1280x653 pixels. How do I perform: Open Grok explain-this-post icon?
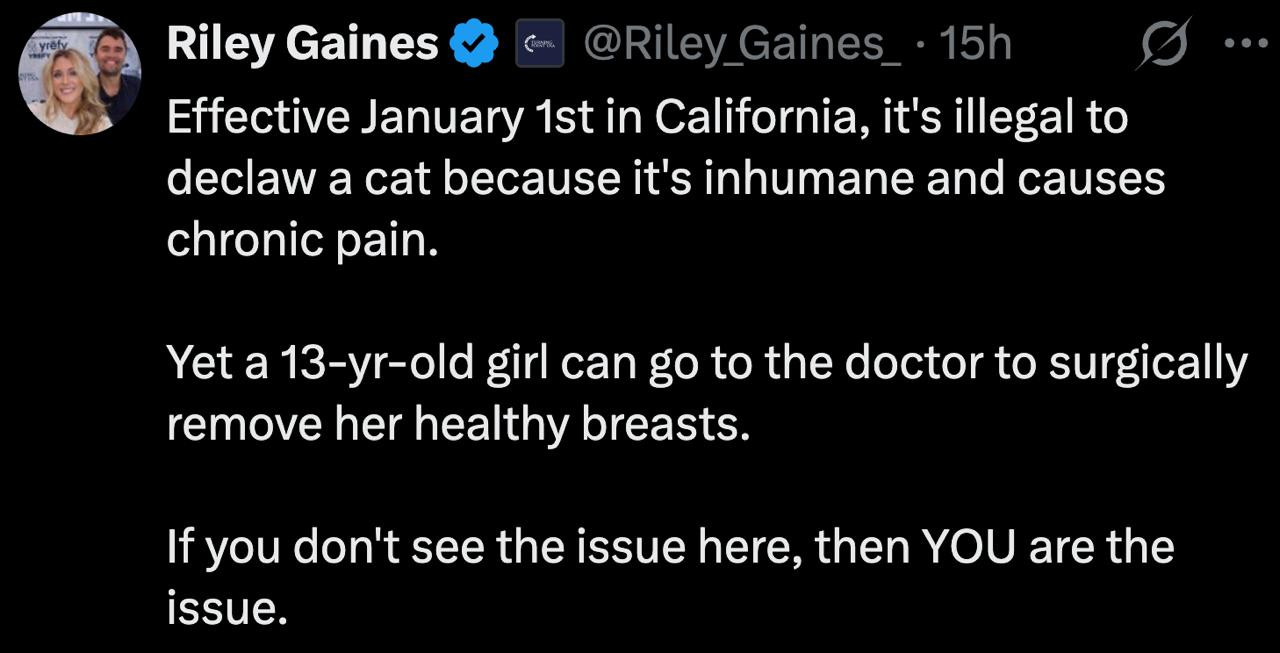[1160, 46]
